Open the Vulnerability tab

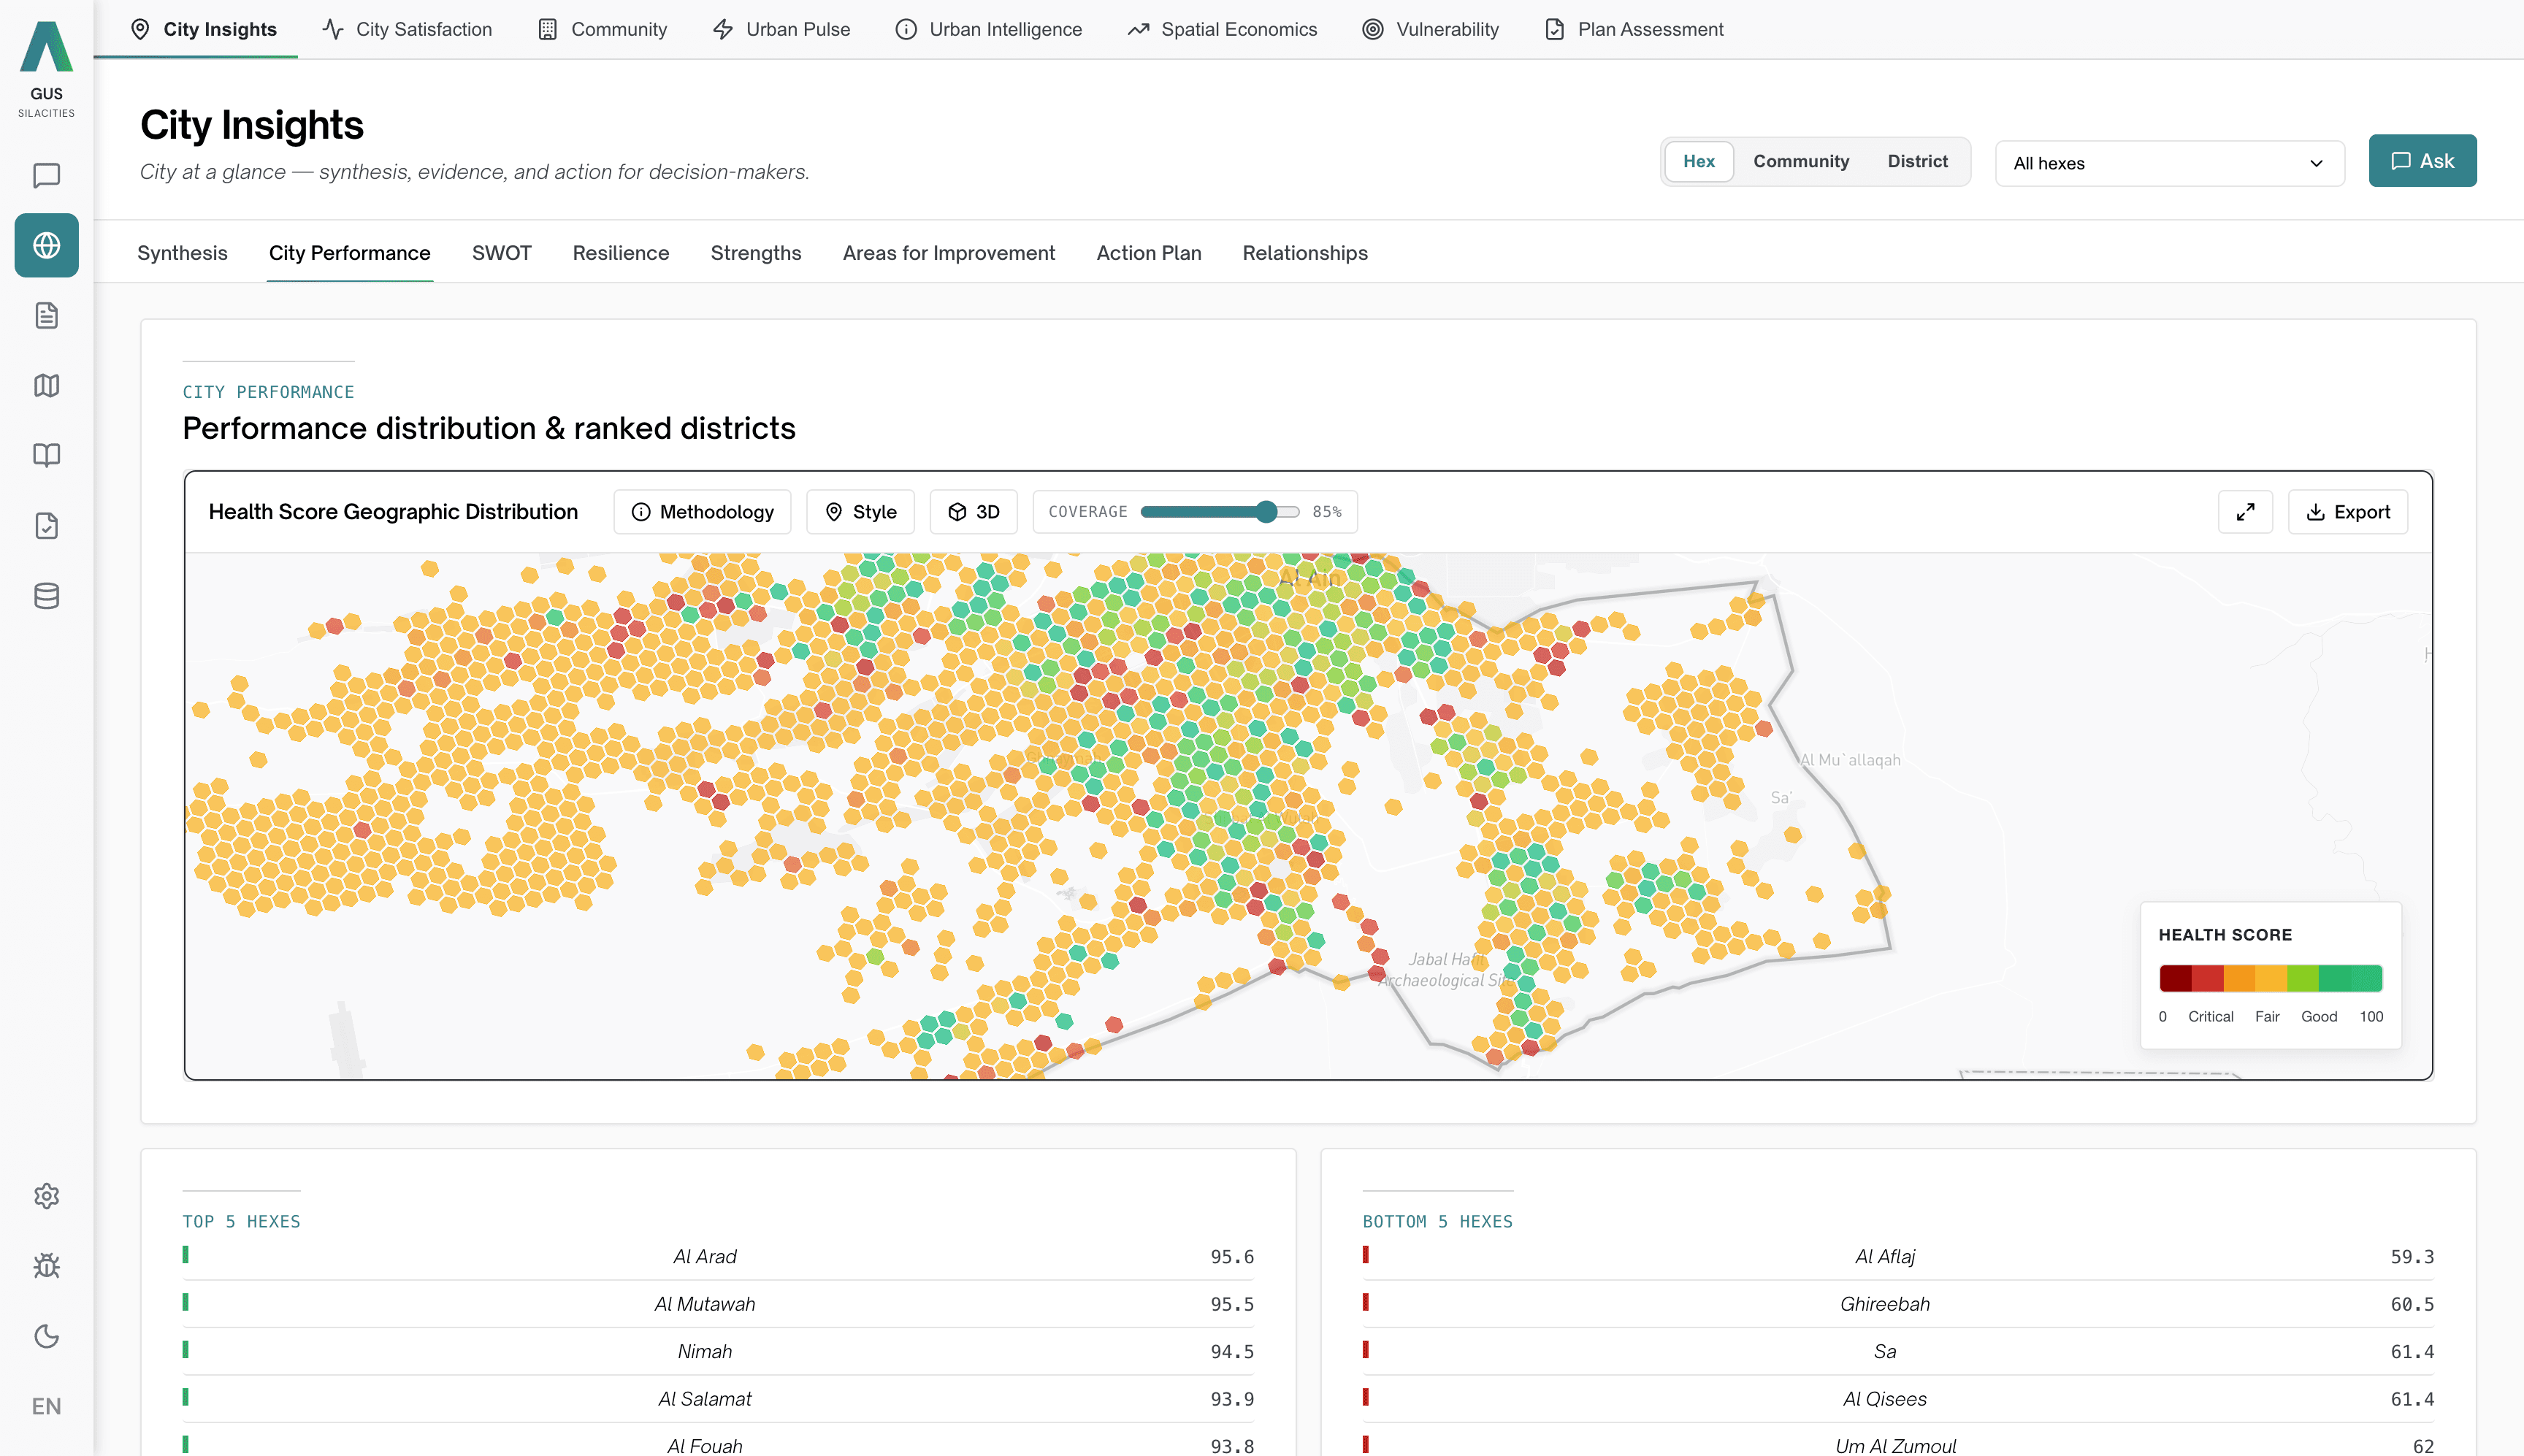pyautogui.click(x=1431, y=29)
